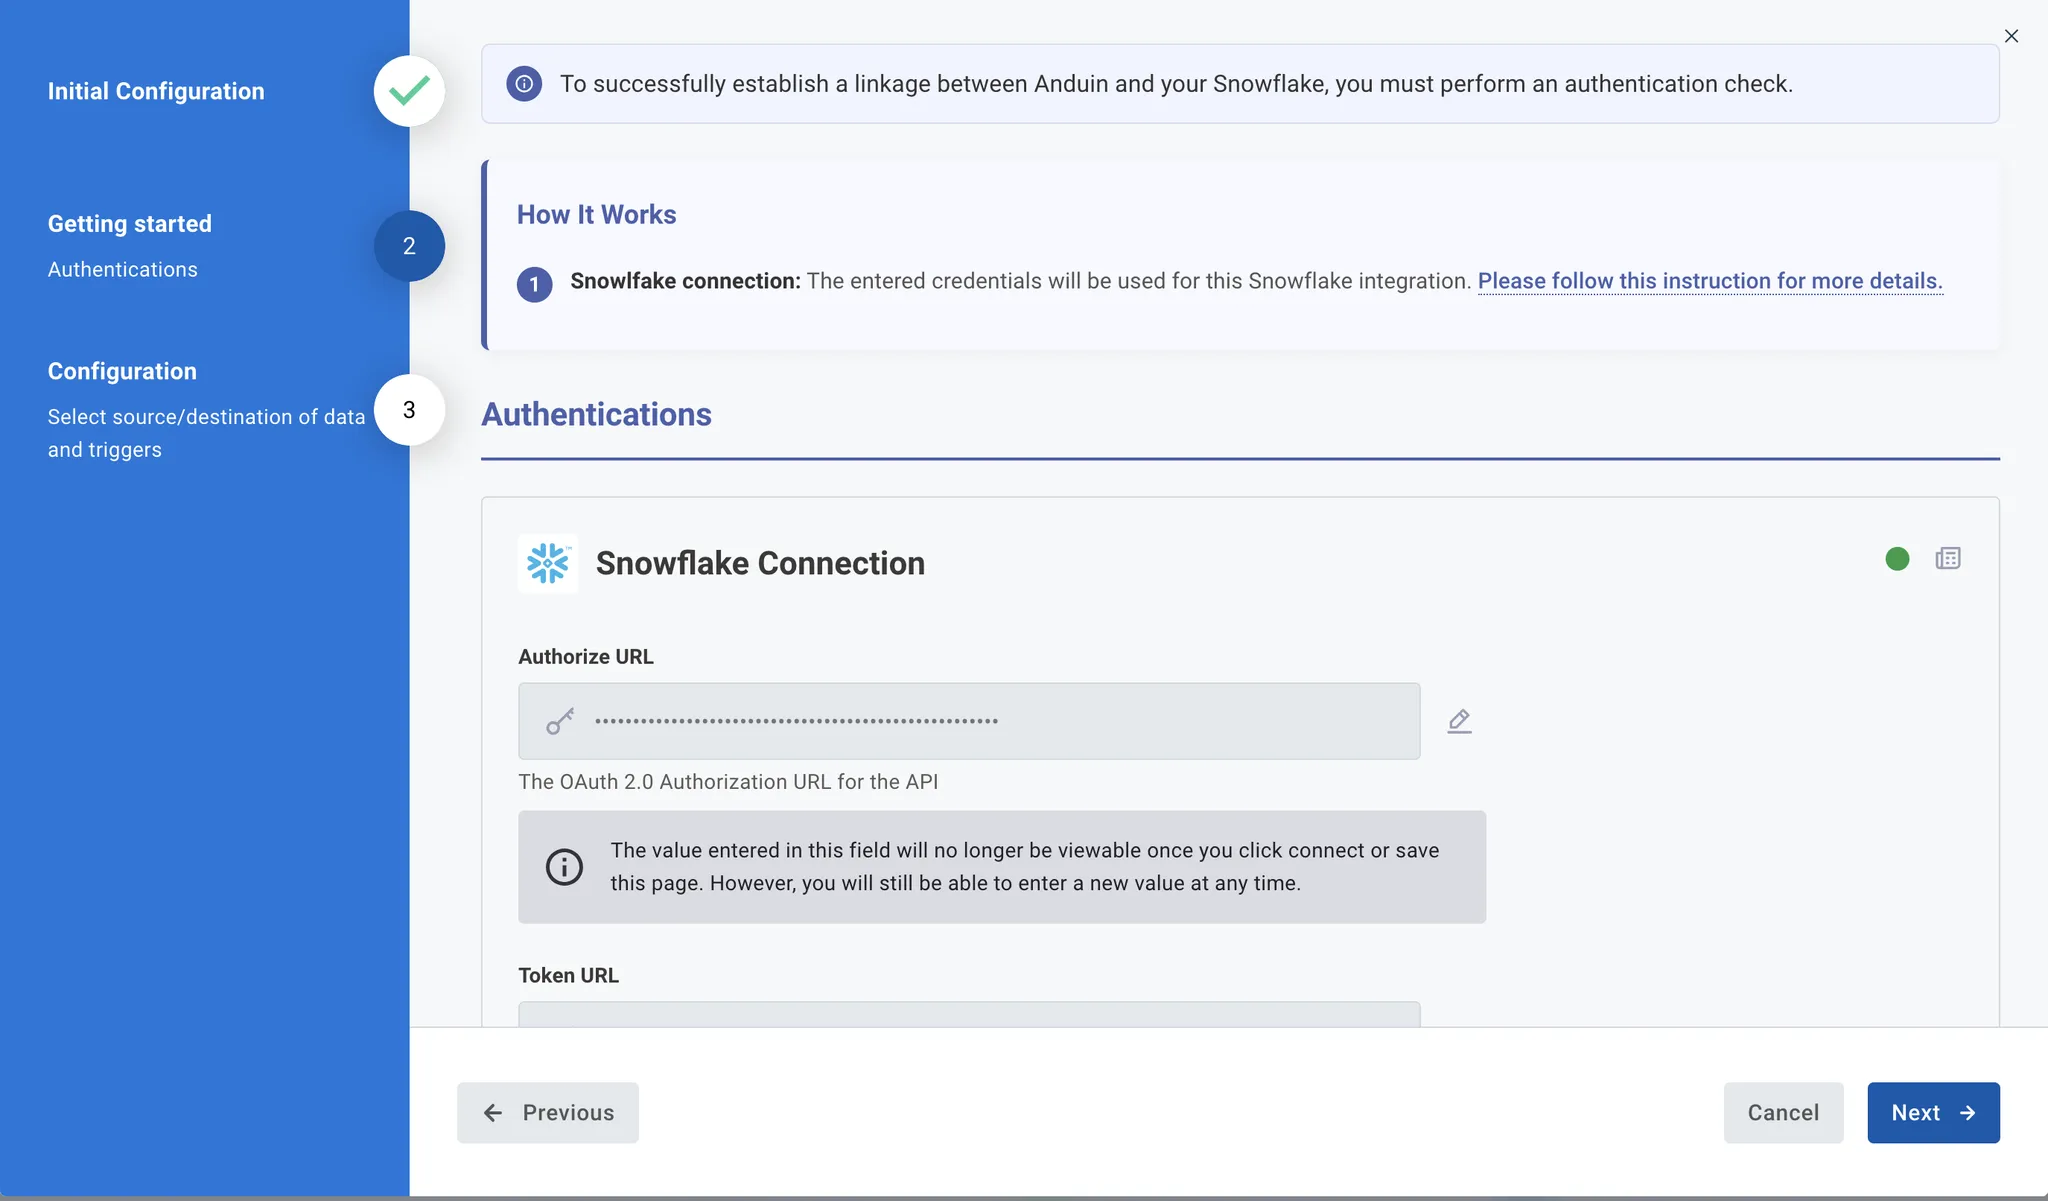
Task: Click the green connection status indicator
Action: coord(1897,559)
